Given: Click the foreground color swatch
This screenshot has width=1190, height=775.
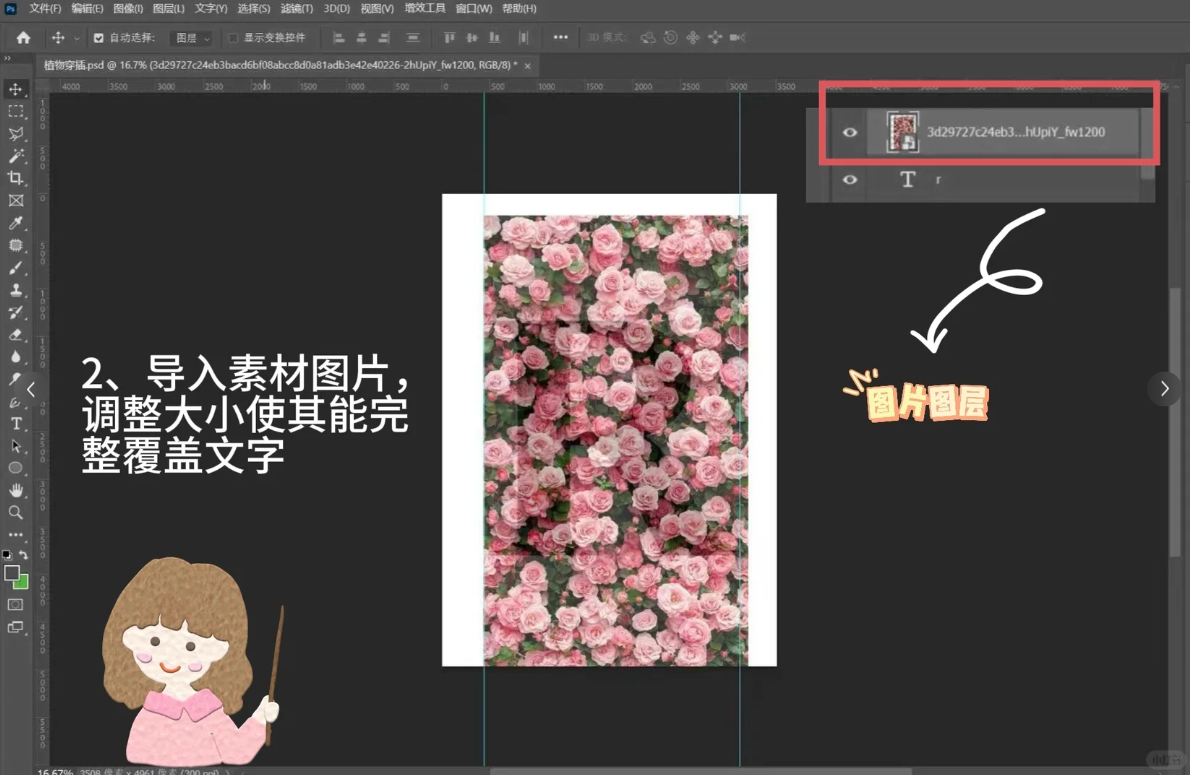Looking at the screenshot, I should click(12, 573).
